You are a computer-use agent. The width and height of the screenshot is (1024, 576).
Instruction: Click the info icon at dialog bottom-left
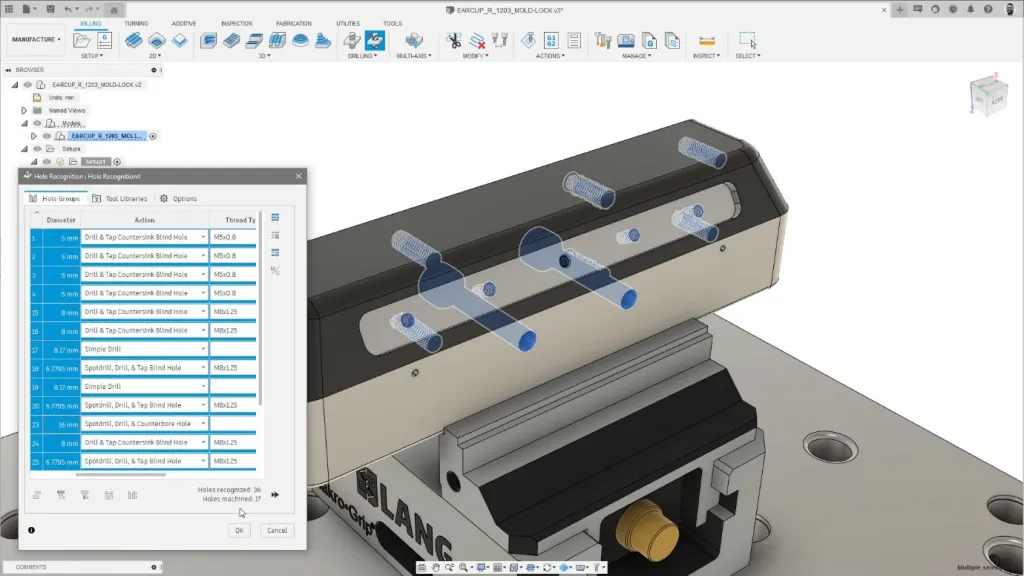coord(31,530)
